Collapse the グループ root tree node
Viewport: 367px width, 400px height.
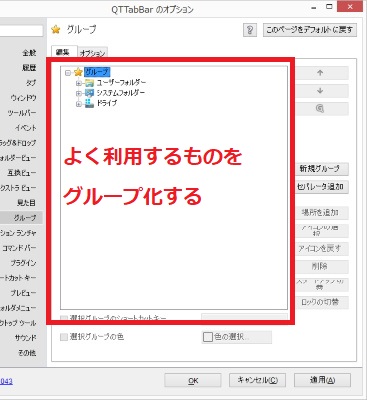pyautogui.click(x=68, y=72)
